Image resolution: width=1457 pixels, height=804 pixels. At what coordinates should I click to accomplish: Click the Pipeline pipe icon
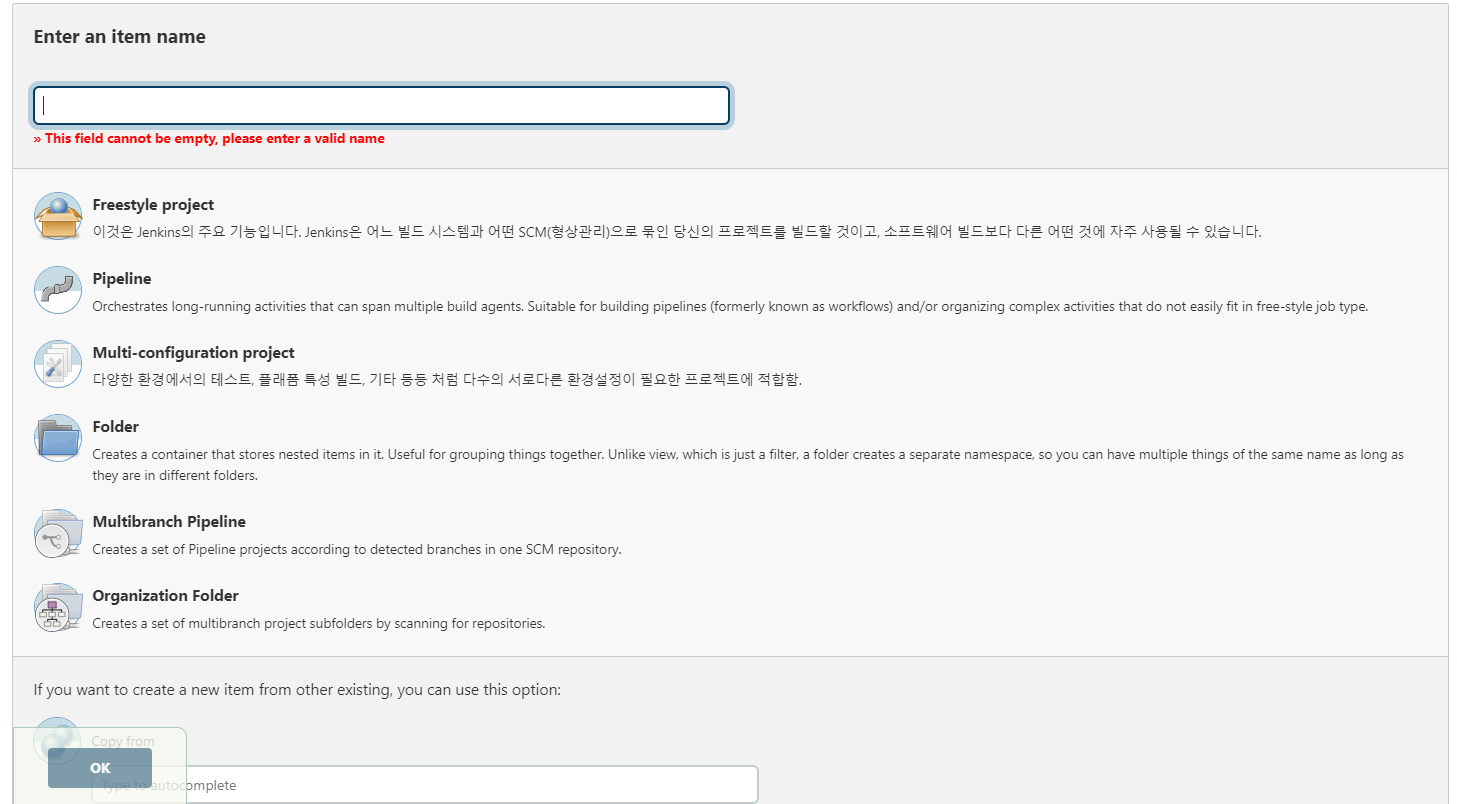coord(58,290)
